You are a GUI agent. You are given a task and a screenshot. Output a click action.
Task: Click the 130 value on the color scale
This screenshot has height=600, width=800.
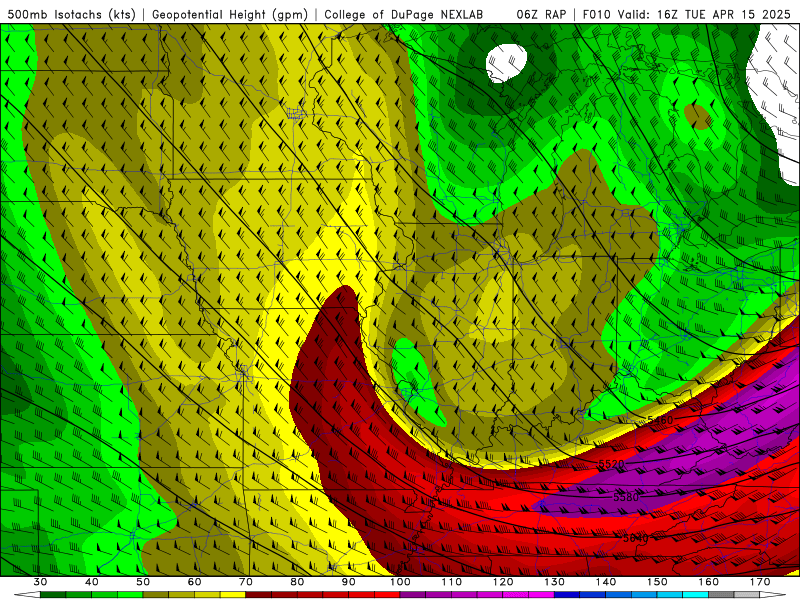point(555,582)
